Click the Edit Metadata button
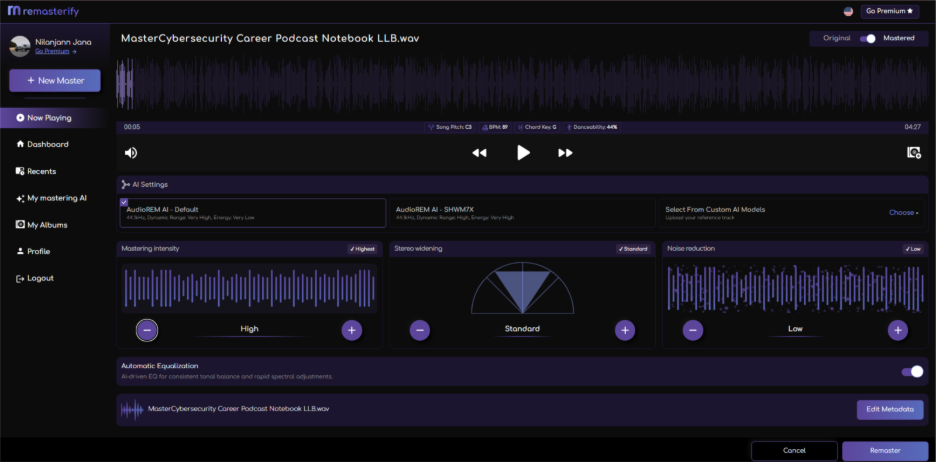Screen dimensions: 936x462 click(890, 409)
